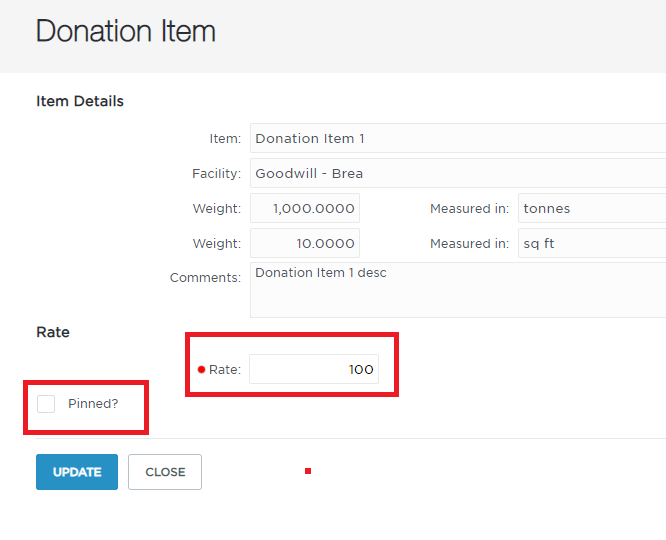Click the red required dot beside Rate
This screenshot has width=666, height=540.
click(201, 370)
